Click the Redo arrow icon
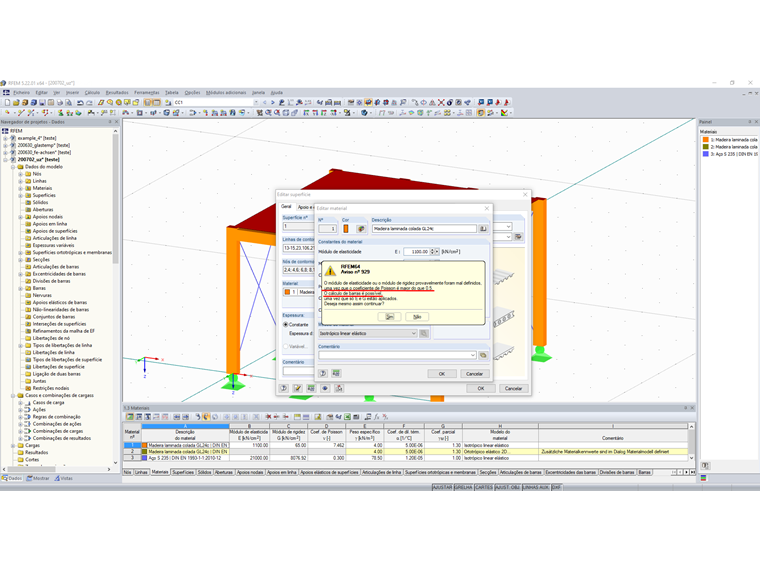This screenshot has height=570, width=760. coord(89,103)
